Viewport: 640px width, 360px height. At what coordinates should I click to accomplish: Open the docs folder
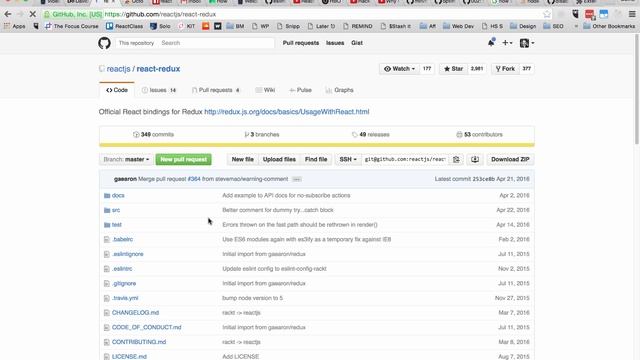click(x=118, y=196)
